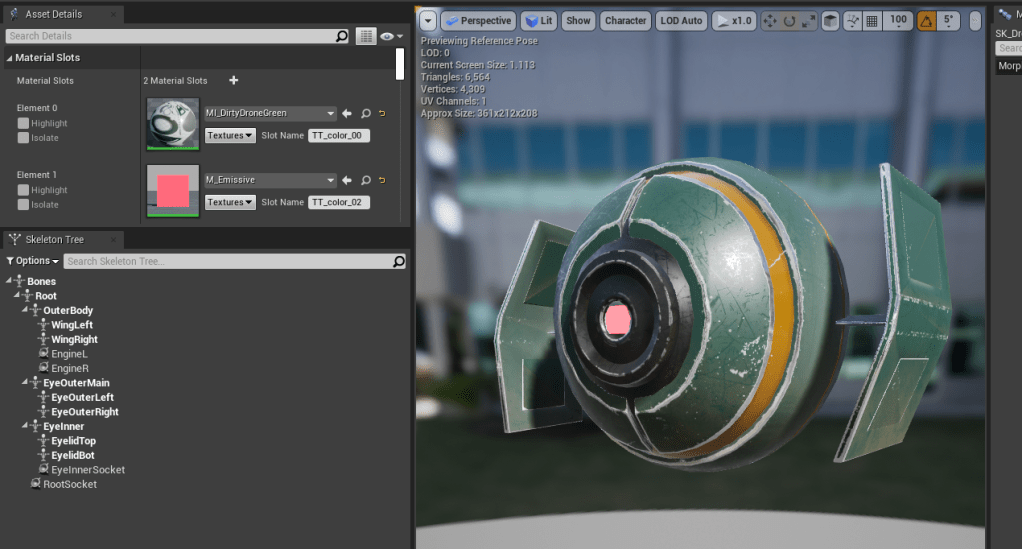Viewport: 1022px width, 549px height.
Task: Open Textures dropdown for MI_DirtyDroneGreen
Action: tap(230, 135)
